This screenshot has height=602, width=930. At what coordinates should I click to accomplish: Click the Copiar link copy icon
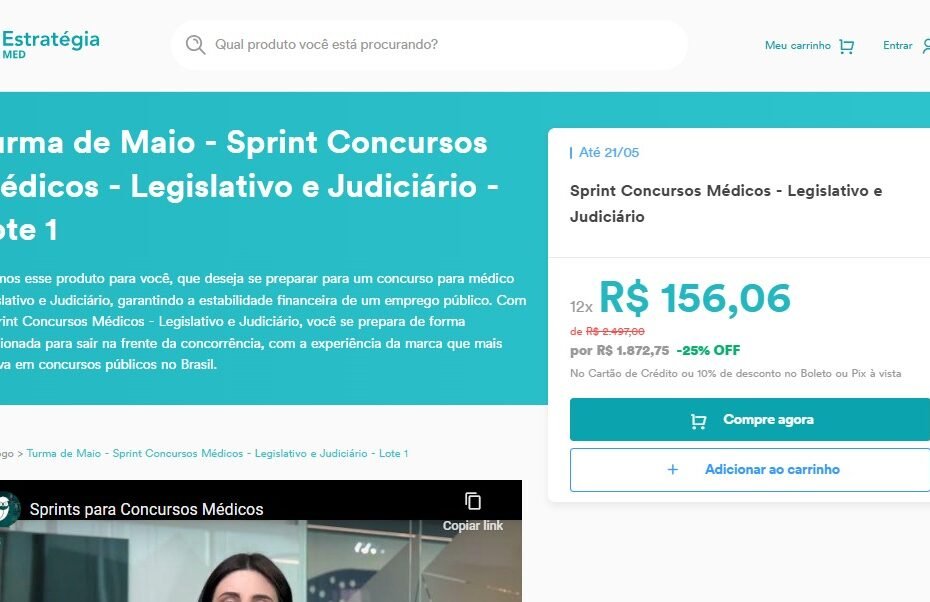[x=473, y=501]
